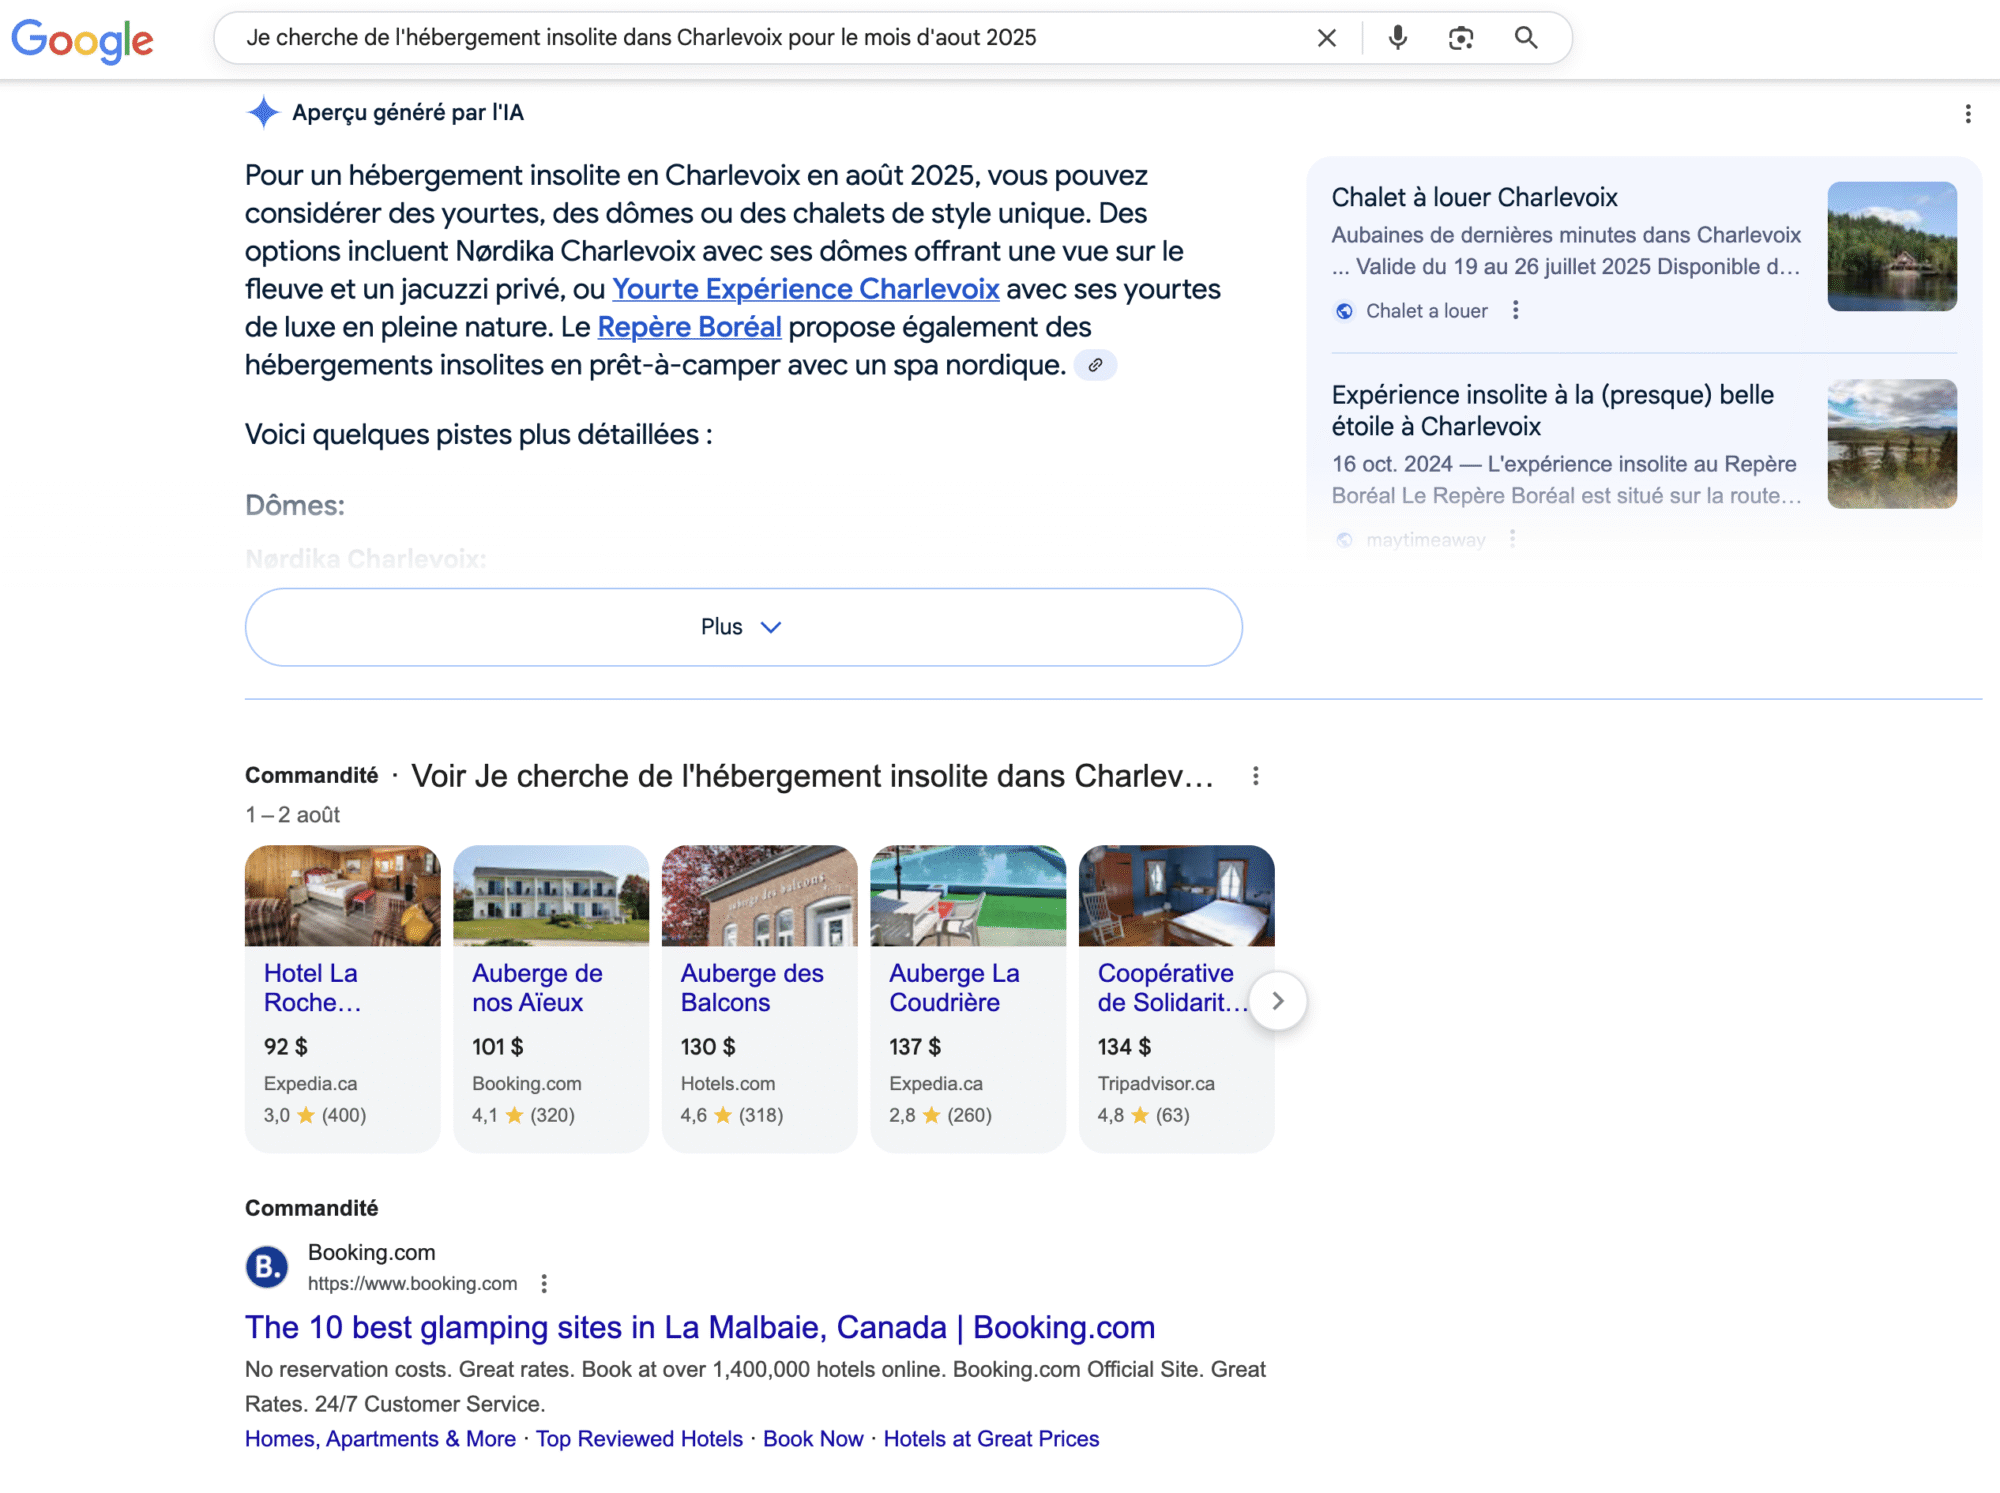The height and width of the screenshot is (1493, 2000).
Task: Click the source link chip icon after spa nordique
Action: [x=1095, y=365]
